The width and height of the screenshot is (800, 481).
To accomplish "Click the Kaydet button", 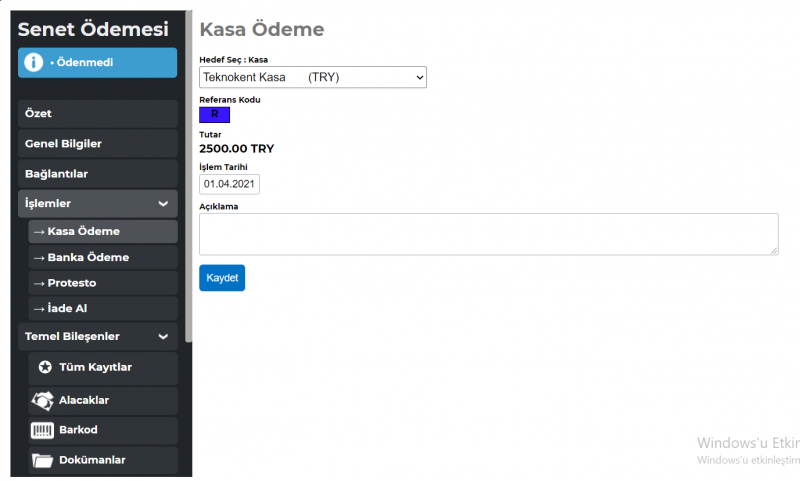I will [222, 278].
